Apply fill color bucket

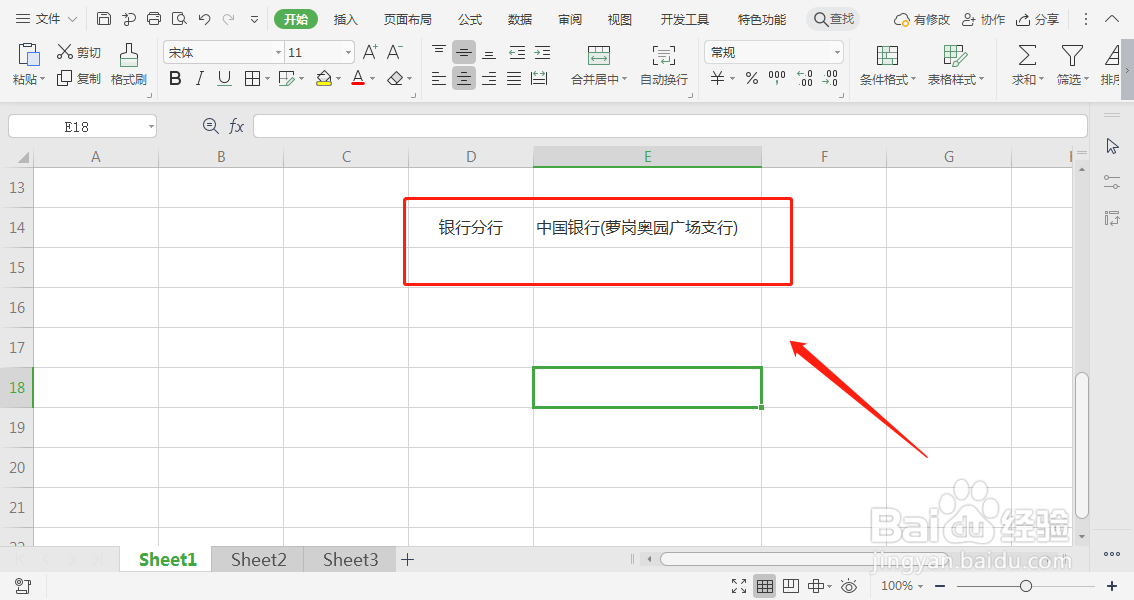[x=323, y=78]
